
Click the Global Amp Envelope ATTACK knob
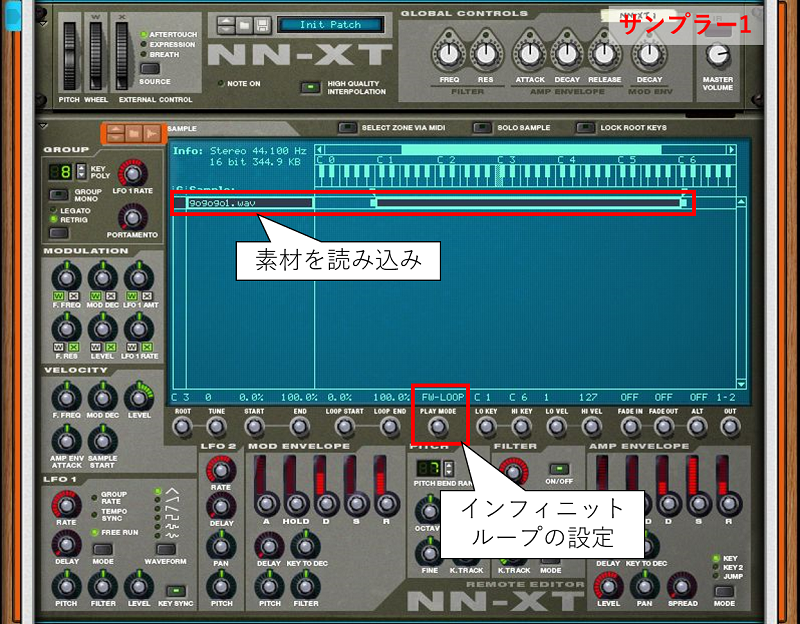click(x=530, y=54)
